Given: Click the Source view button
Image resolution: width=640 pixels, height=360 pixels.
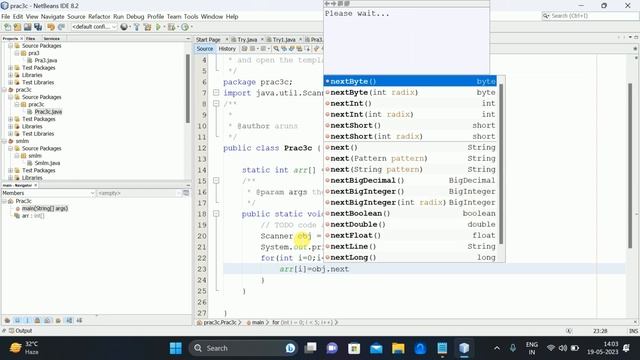Looking at the screenshot, I should pos(204,49).
